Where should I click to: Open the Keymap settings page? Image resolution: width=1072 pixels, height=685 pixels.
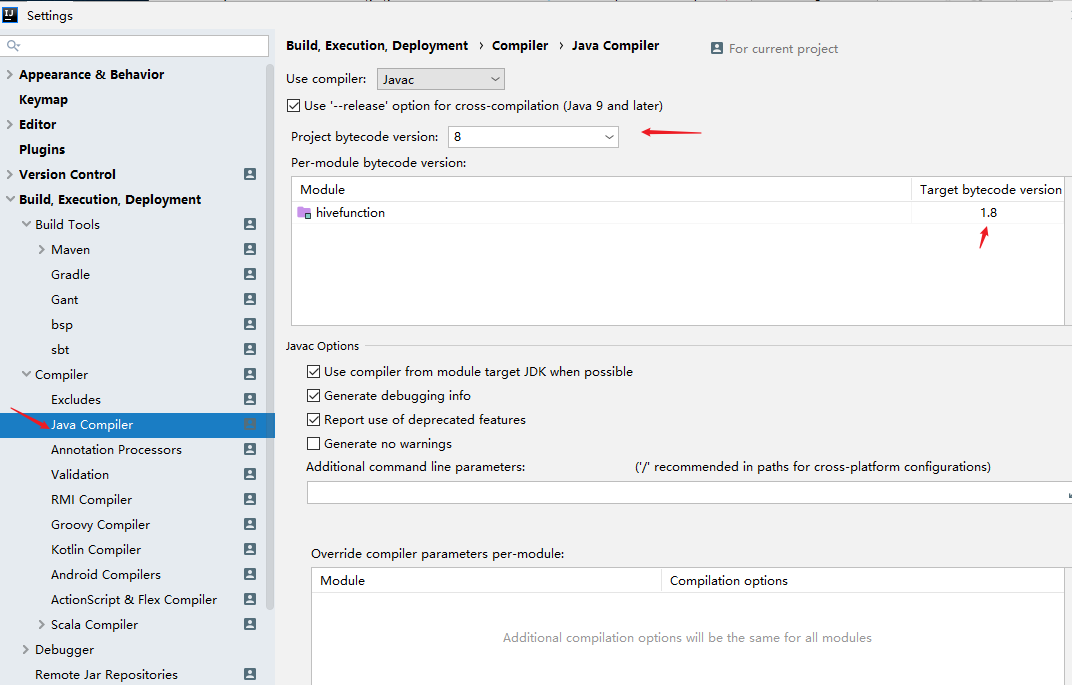click(x=43, y=100)
